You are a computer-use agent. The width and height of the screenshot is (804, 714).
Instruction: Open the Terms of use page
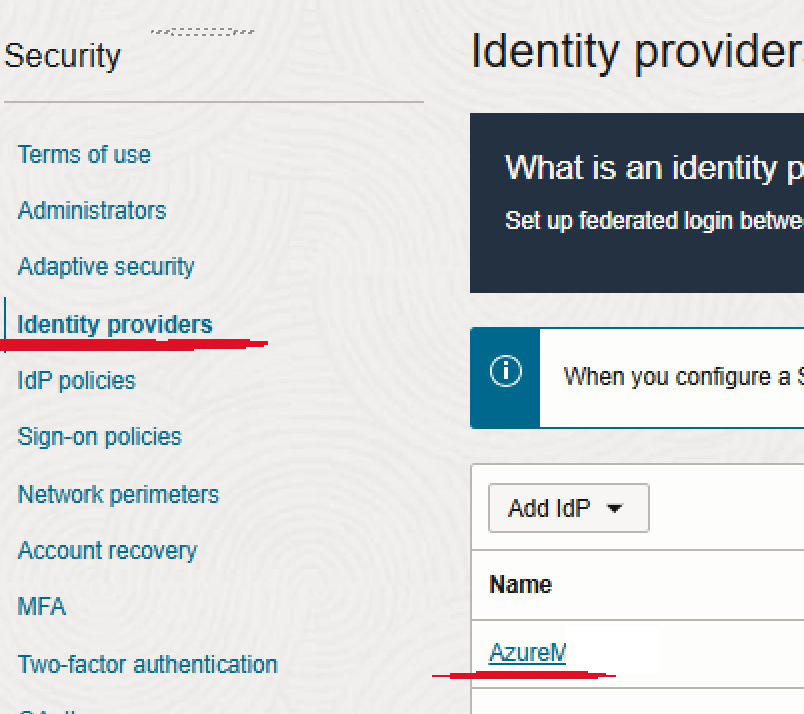pos(84,155)
